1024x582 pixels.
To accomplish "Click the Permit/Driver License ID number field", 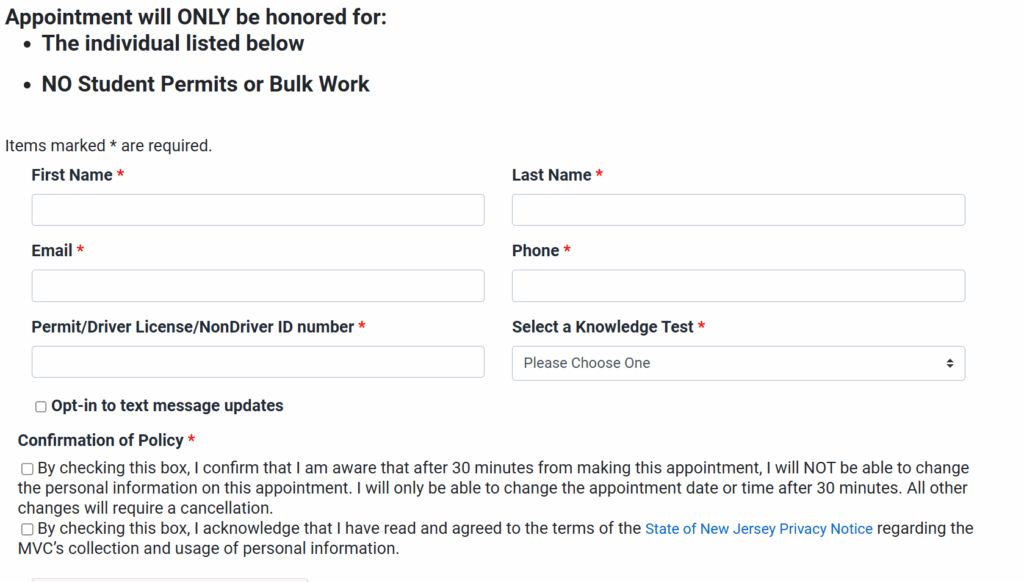I will pyautogui.click(x=258, y=362).
